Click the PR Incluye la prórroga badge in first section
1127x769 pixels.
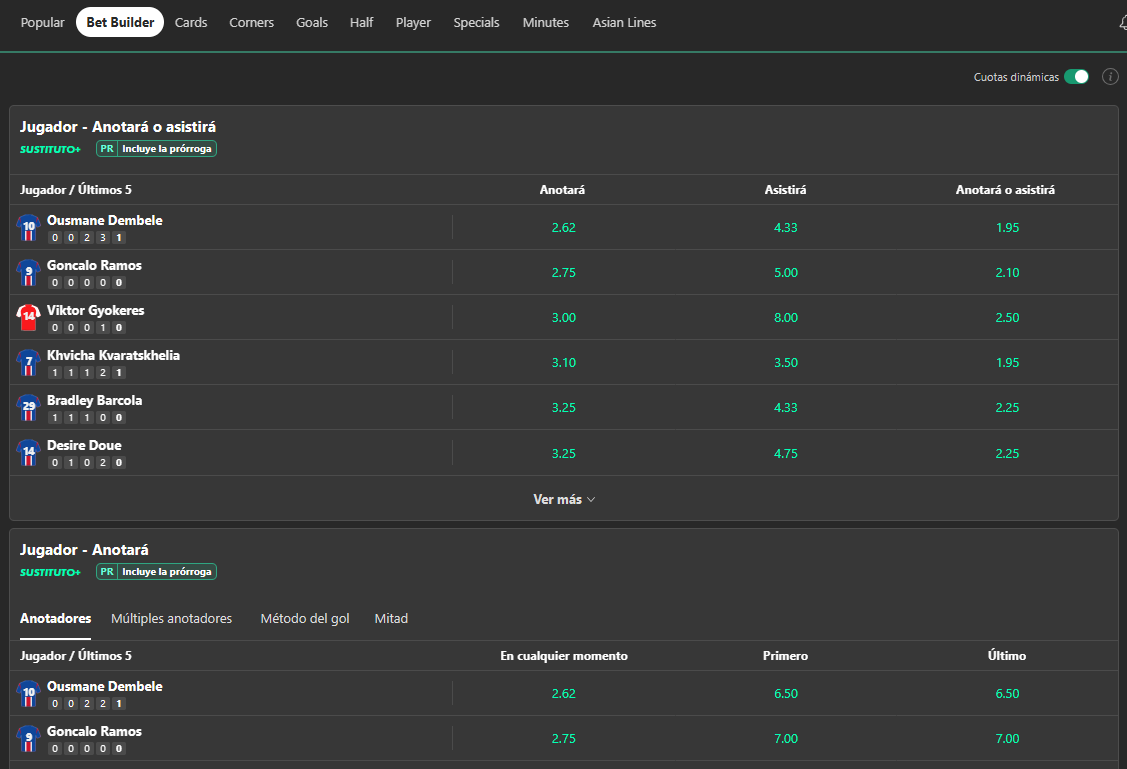[156, 149]
